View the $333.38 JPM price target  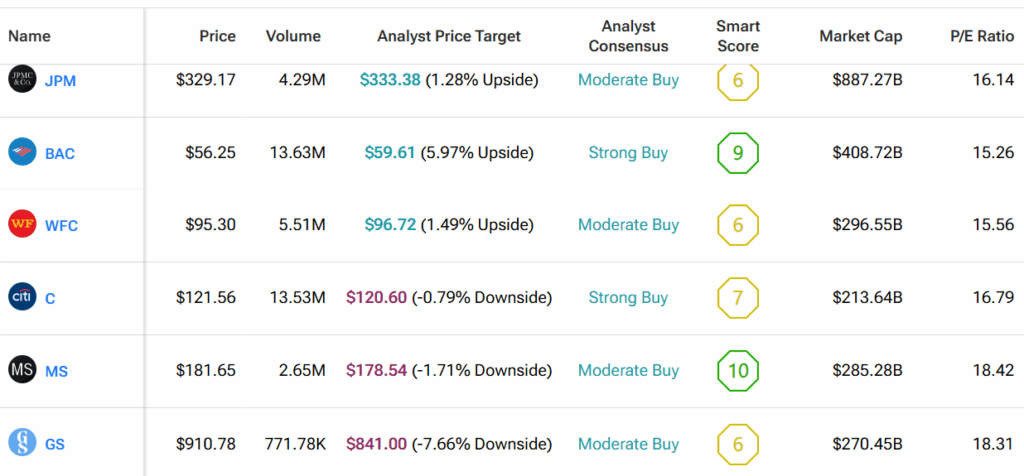pos(390,80)
